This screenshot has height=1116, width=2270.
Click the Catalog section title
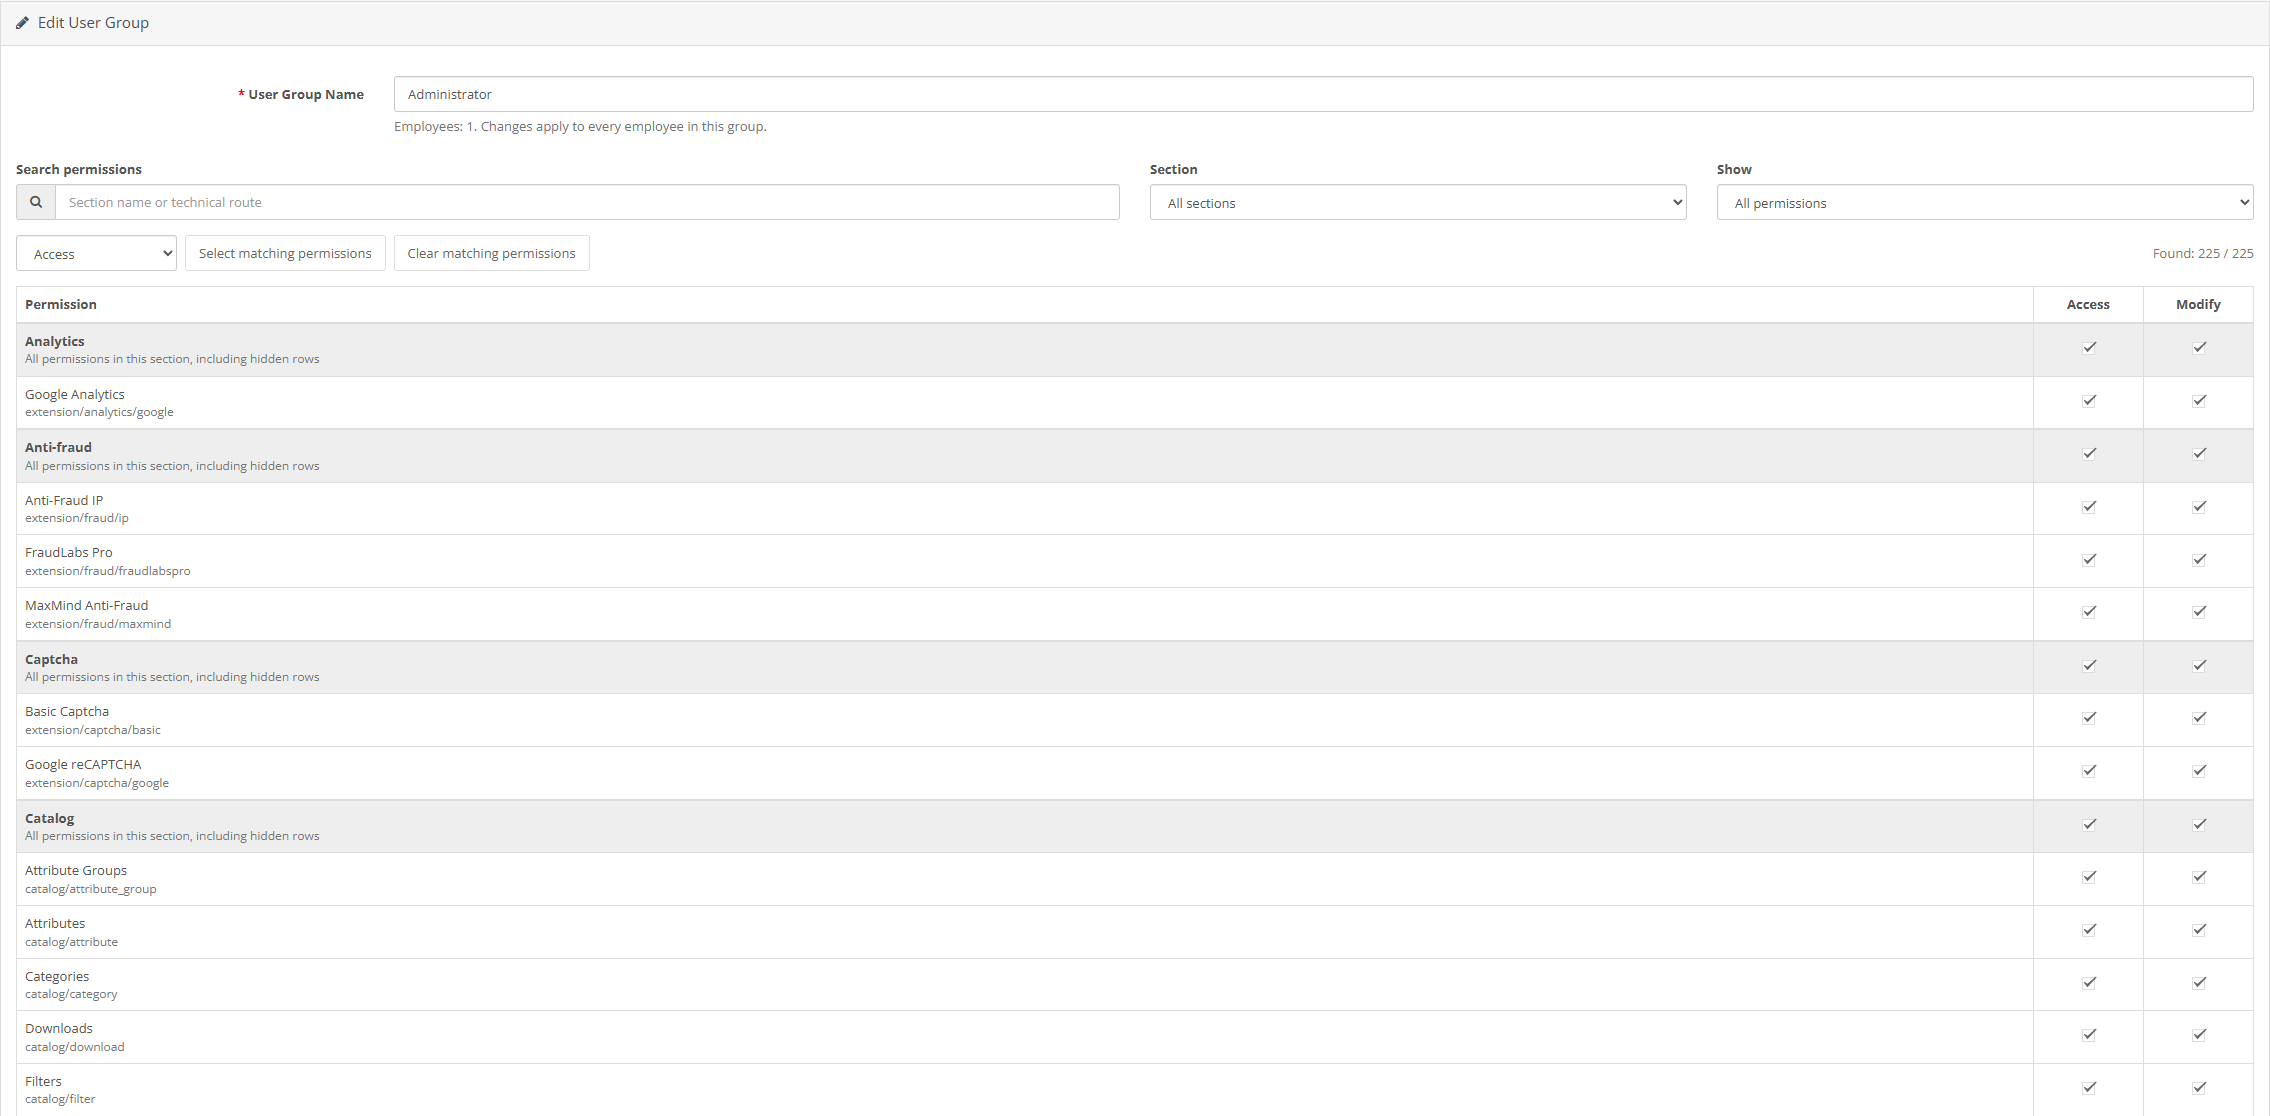(x=50, y=818)
